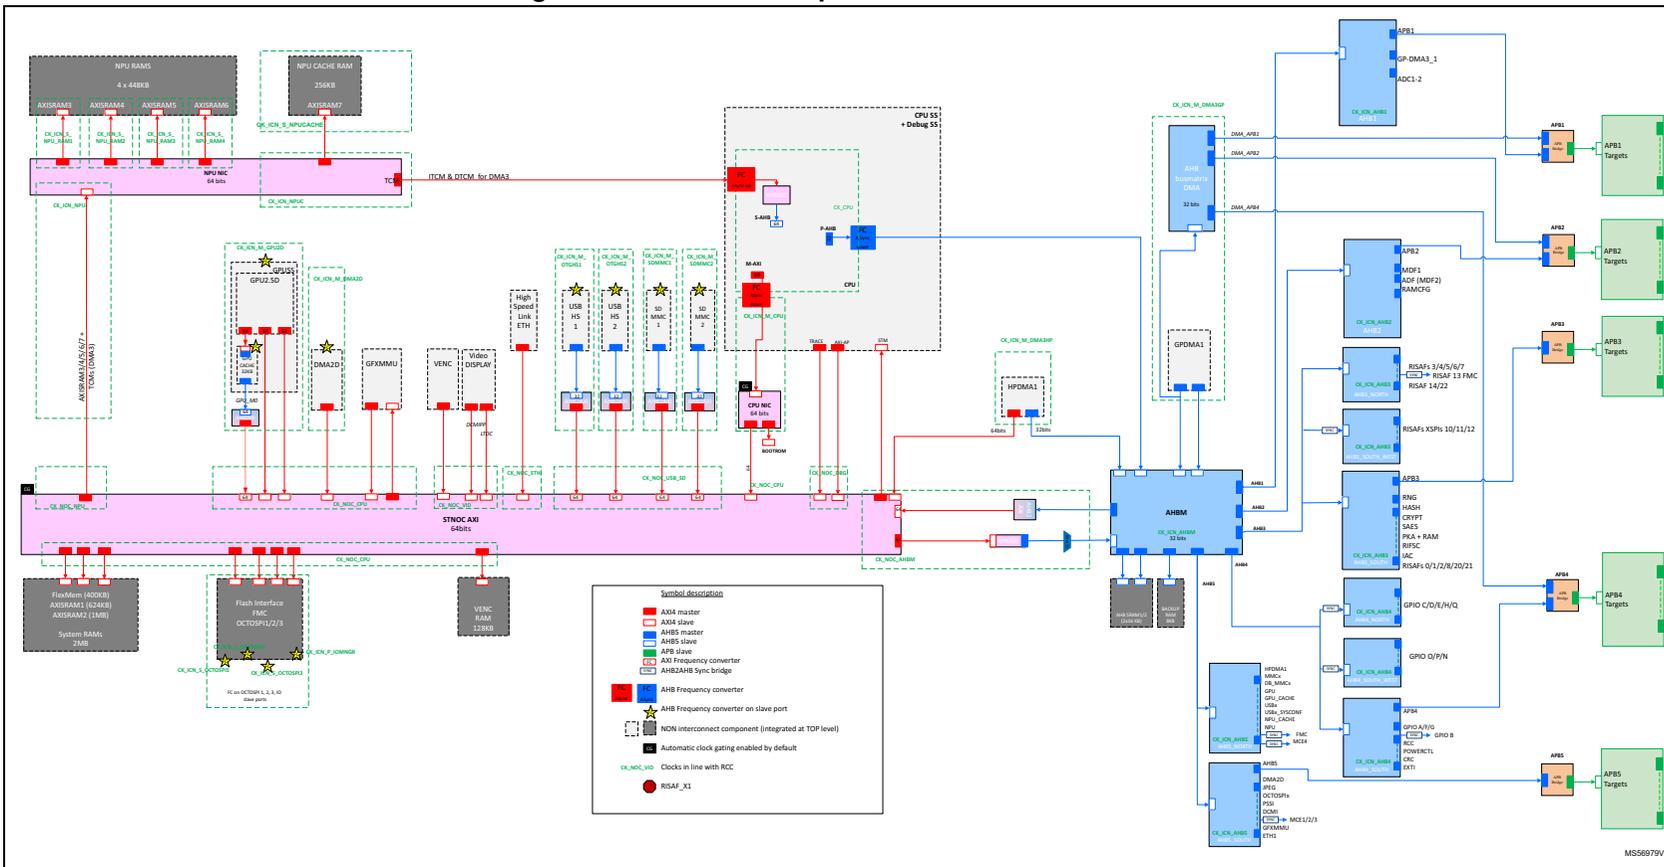This screenshot has height=867, width=1664.
Task: Select the APB5 bridge block
Action: coord(1557,781)
